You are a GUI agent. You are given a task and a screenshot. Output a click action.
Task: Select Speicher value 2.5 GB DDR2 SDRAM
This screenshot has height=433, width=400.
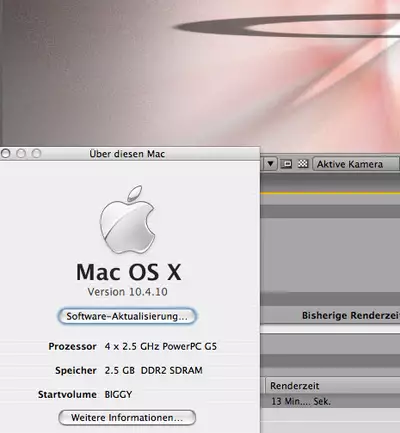(x=154, y=371)
